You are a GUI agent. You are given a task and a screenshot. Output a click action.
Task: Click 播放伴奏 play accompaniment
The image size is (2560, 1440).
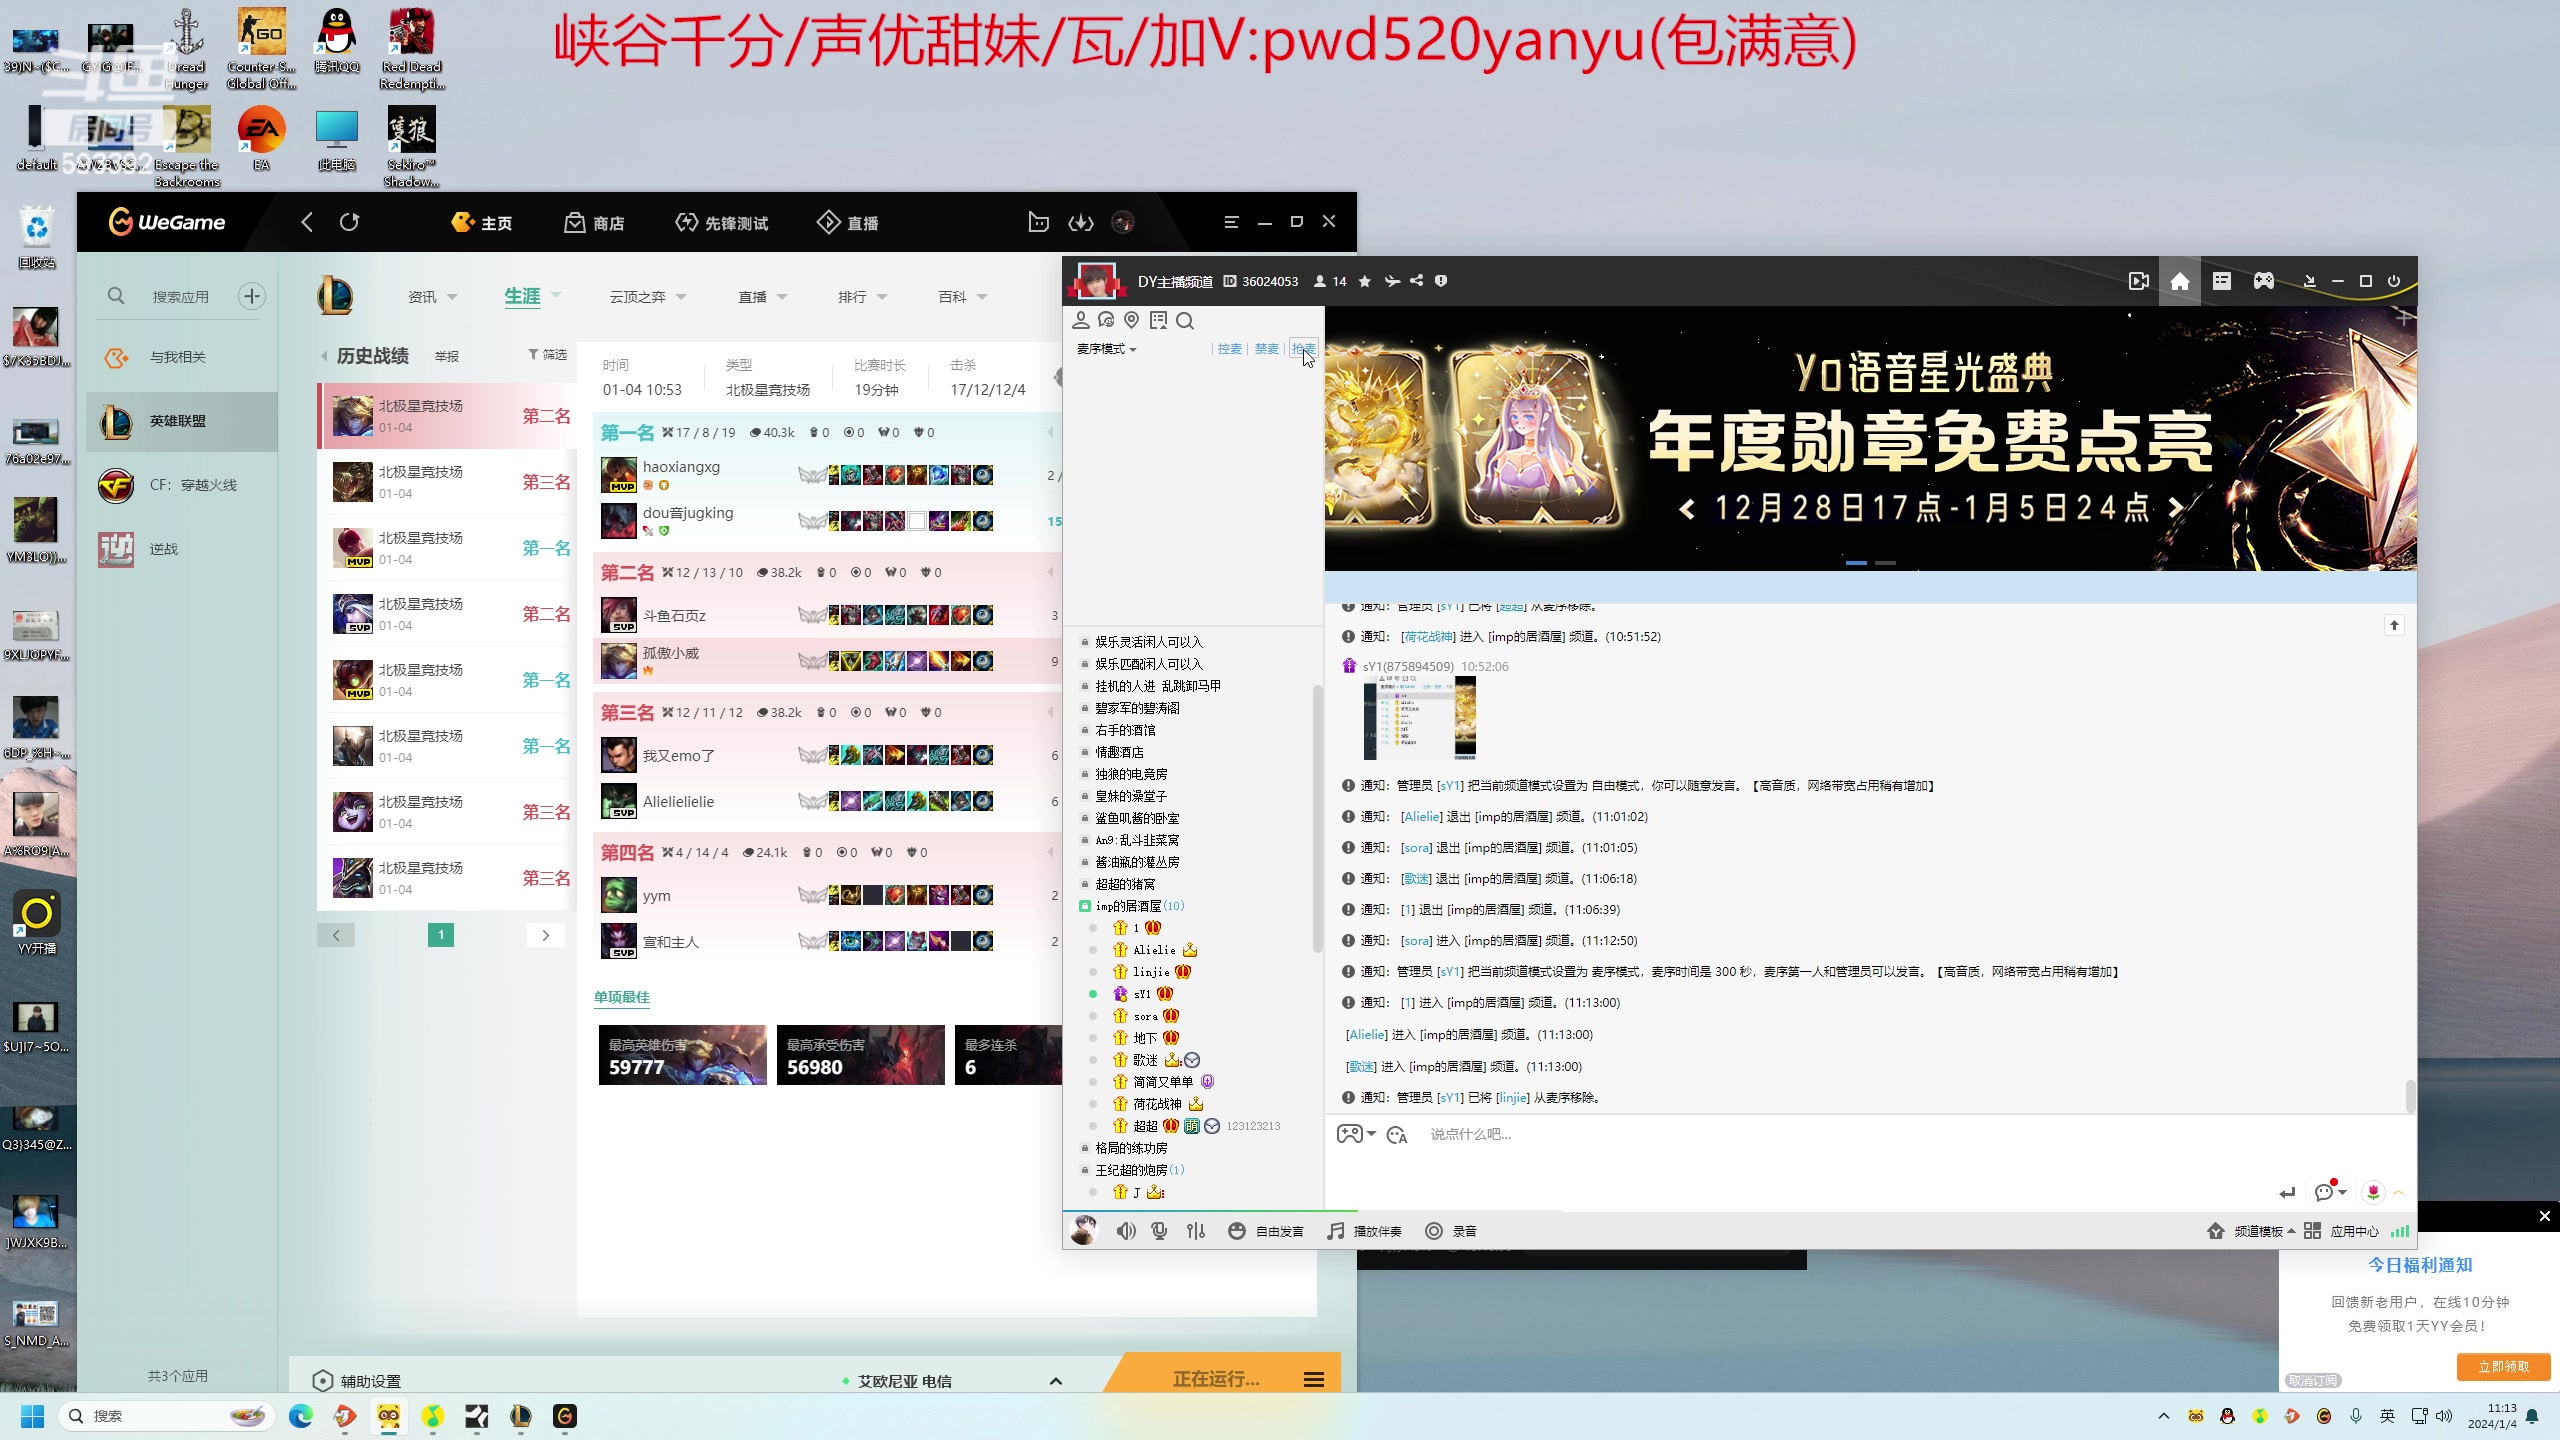click(x=1365, y=1231)
